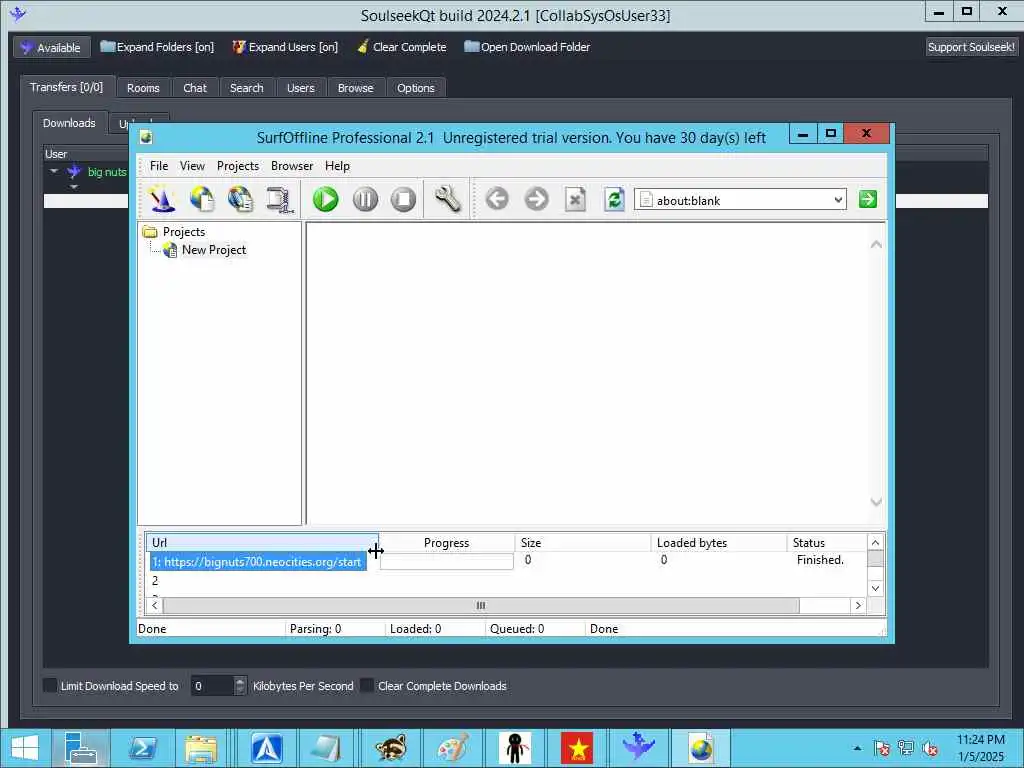The width and height of the screenshot is (1024, 768).
Task: Open File Explorer from the taskbar
Action: pyautogui.click(x=200, y=748)
